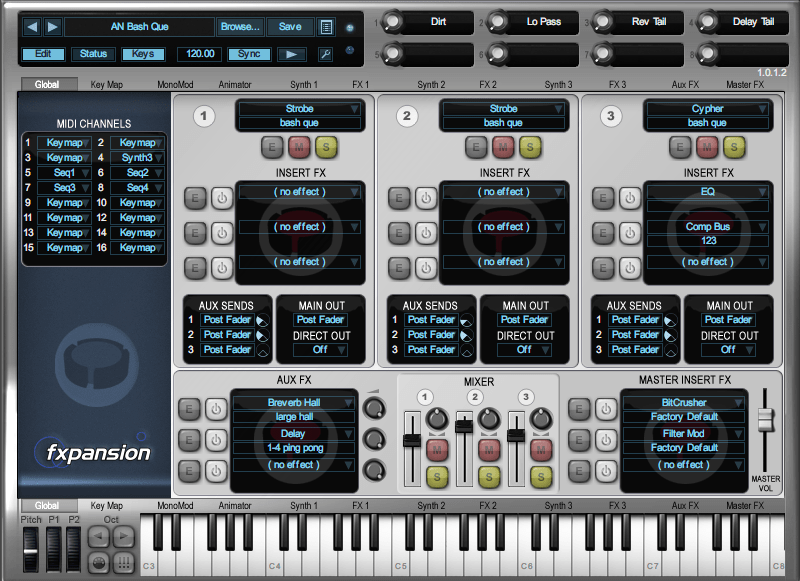800x581 pixels.
Task: Open the editor for BitCrusher master insert
Action: click(x=580, y=408)
